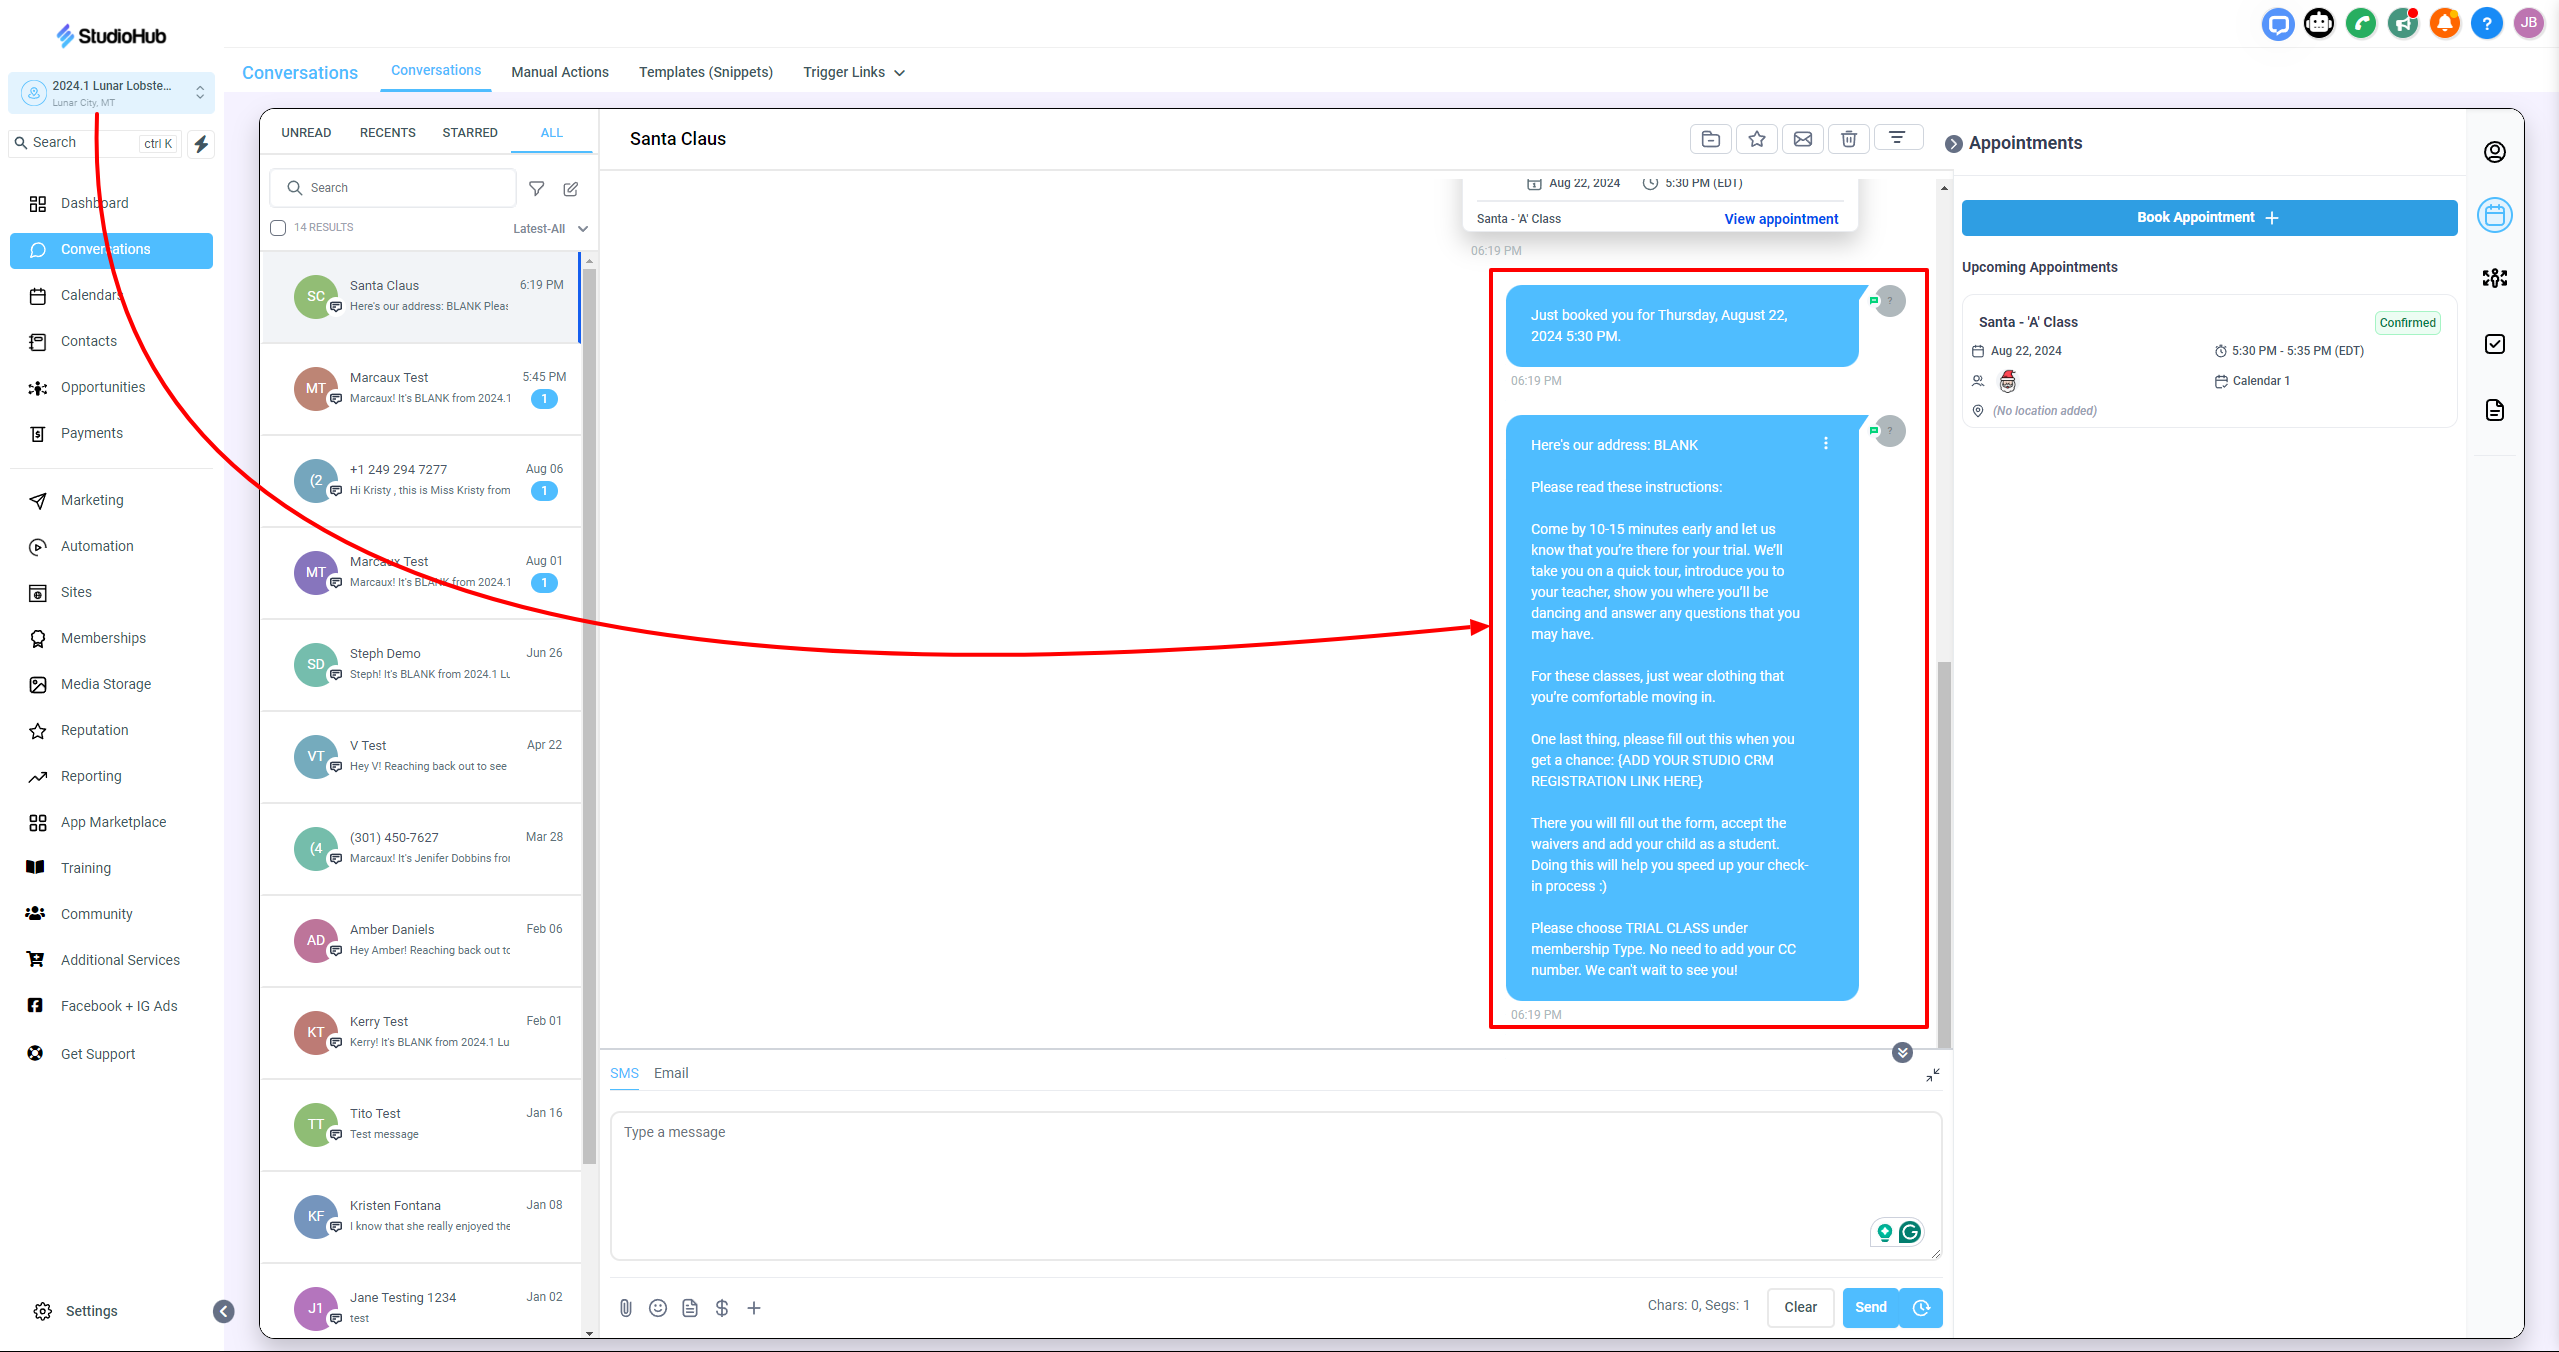
Task: Click the Book Appointment button
Action: point(2208,218)
